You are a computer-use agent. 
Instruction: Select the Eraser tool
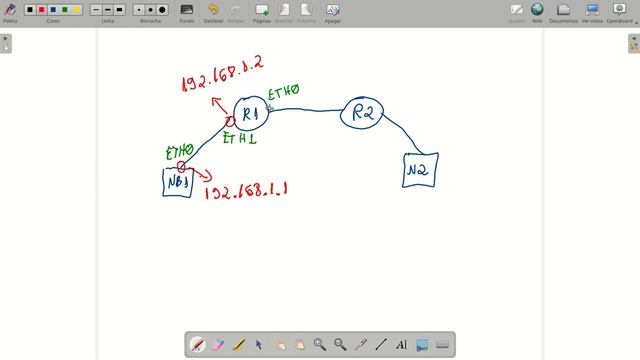(x=218, y=344)
